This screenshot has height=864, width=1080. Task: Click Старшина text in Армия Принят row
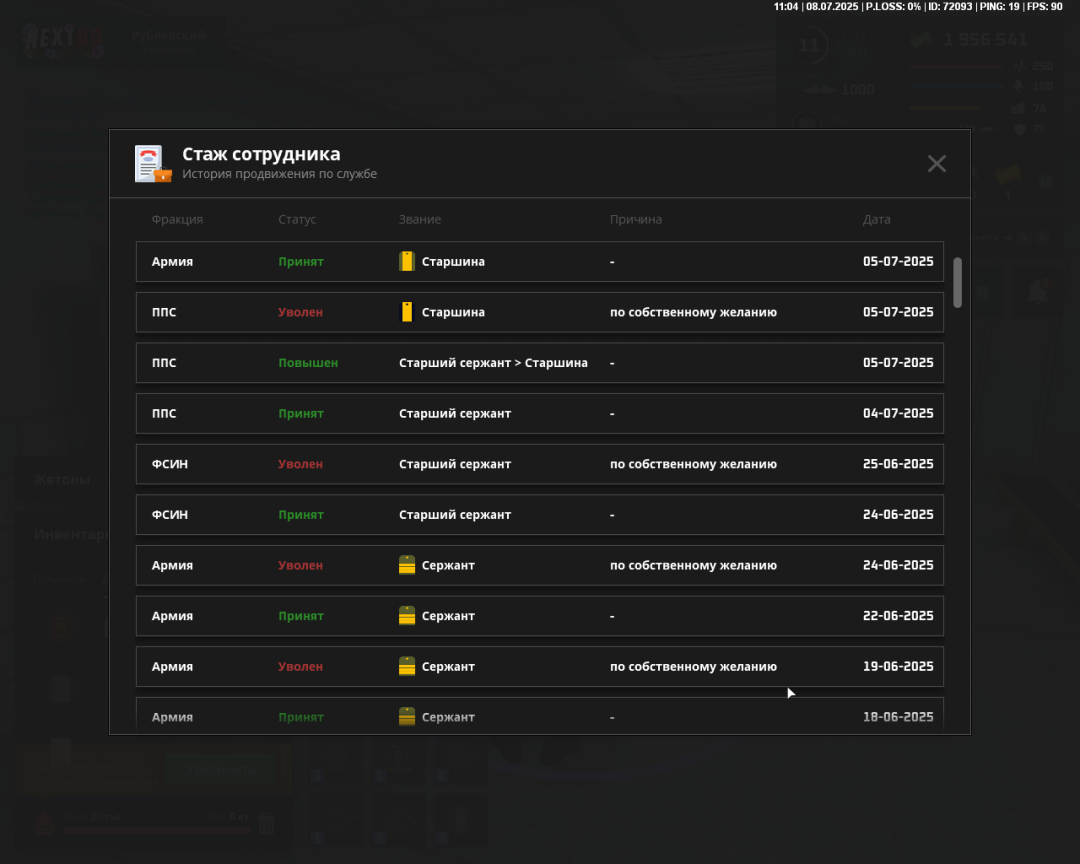pos(453,261)
